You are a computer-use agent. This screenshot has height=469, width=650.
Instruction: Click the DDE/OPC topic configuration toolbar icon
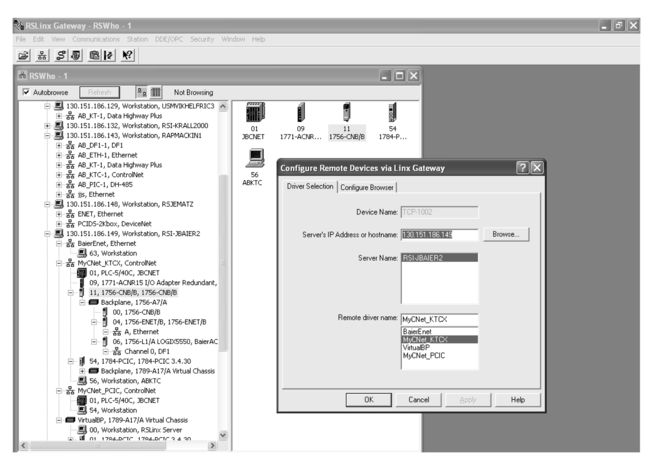(x=95, y=55)
